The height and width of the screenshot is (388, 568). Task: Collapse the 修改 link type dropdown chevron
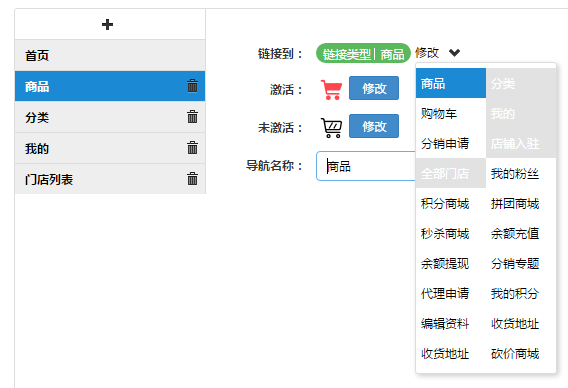[454, 53]
